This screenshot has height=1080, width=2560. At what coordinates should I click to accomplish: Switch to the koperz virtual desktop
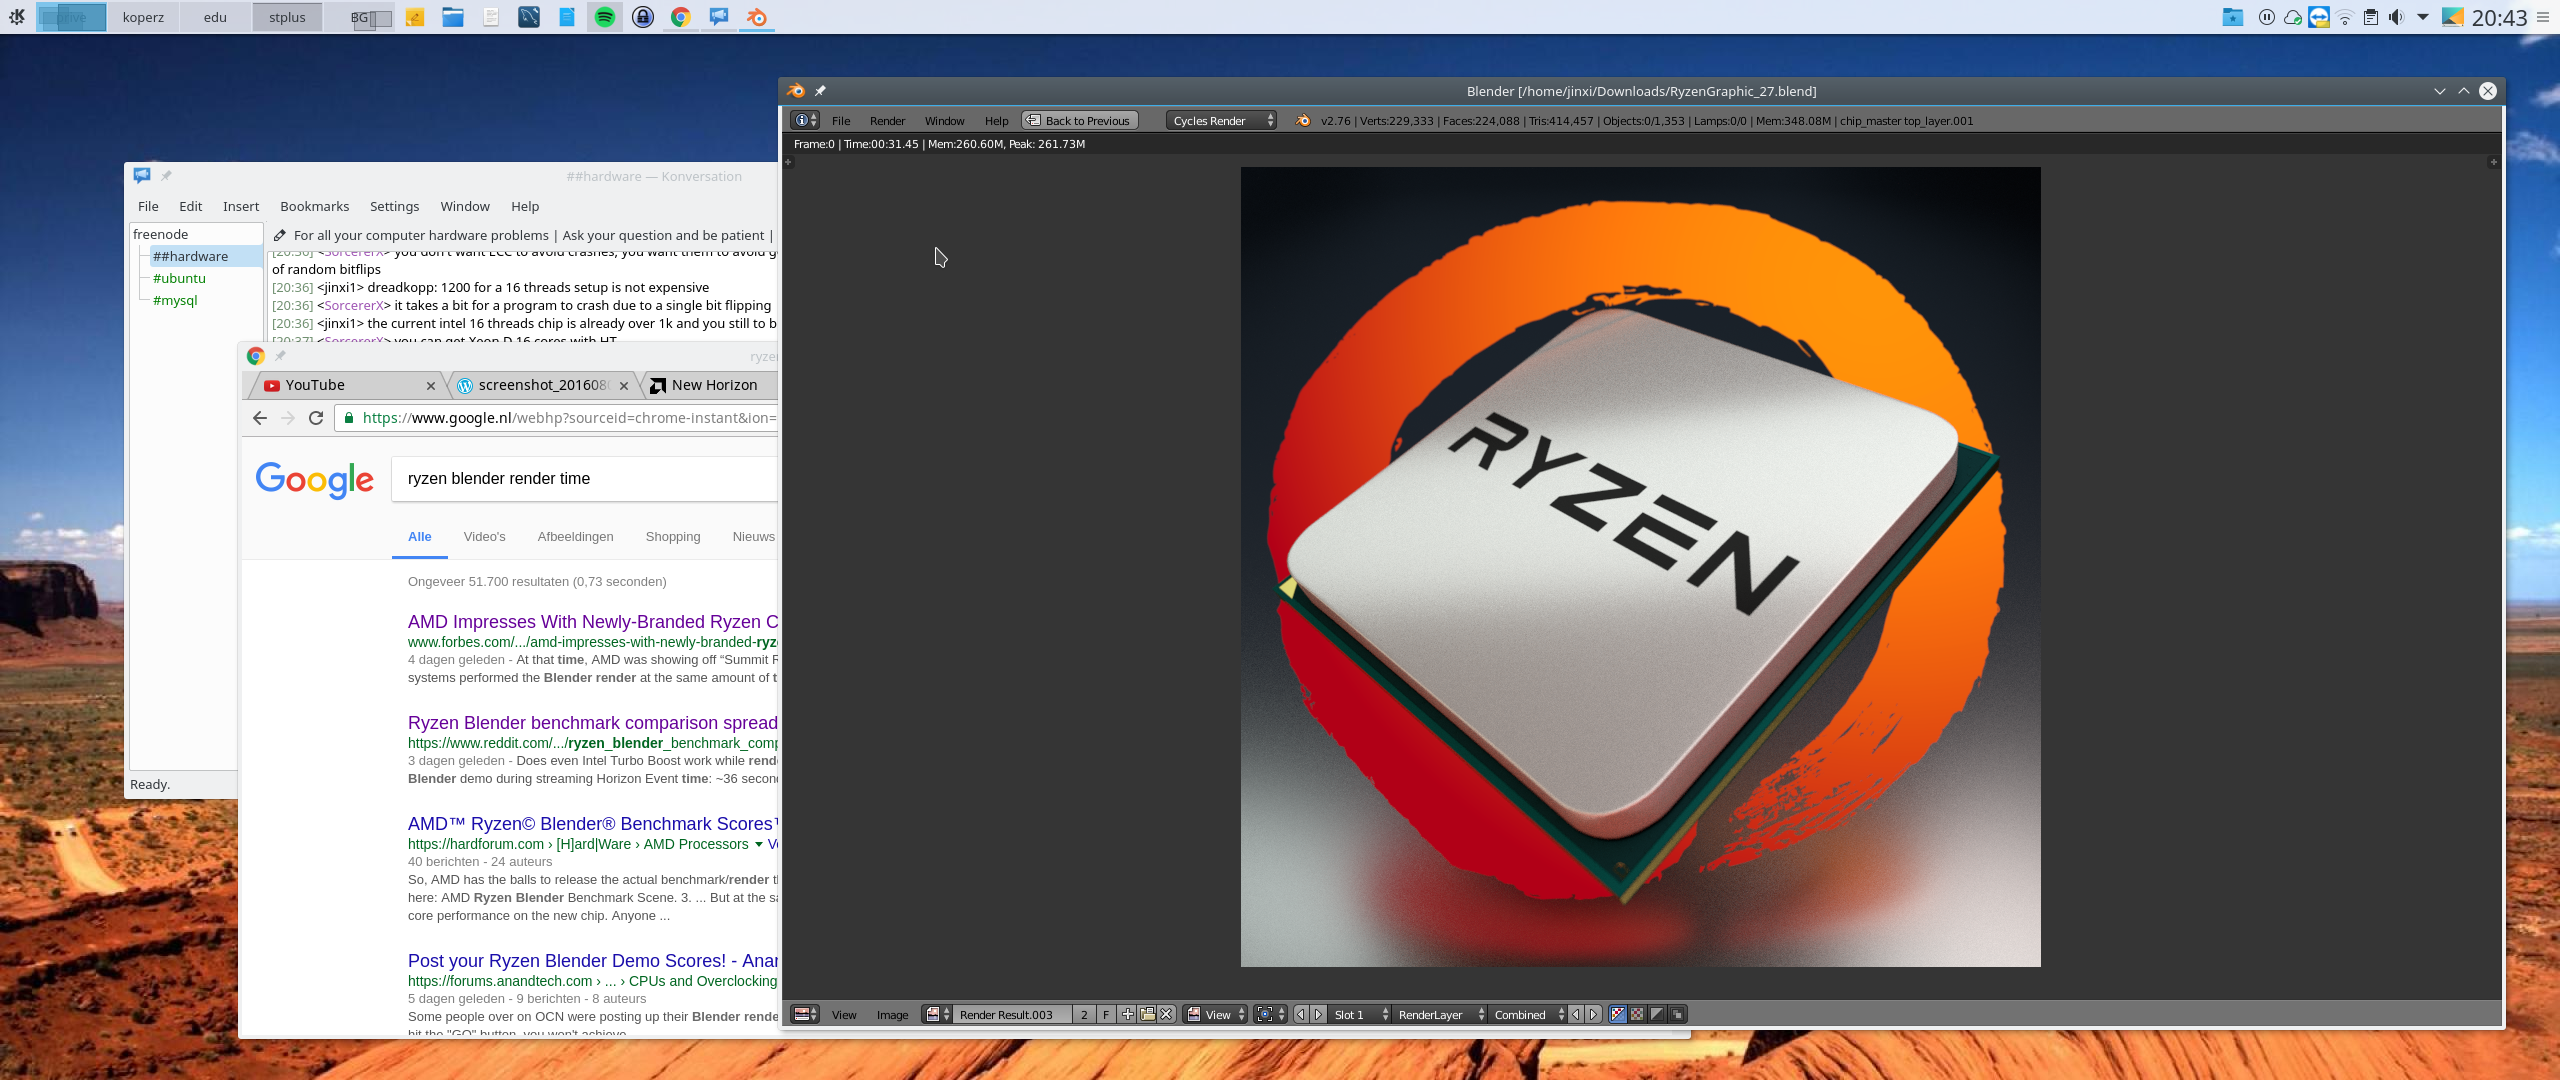(143, 17)
